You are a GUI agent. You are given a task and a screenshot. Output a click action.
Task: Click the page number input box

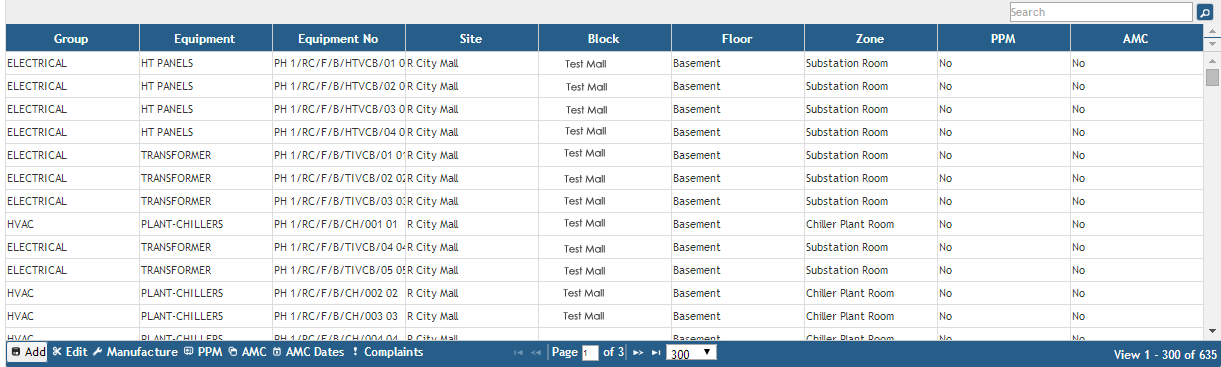coord(590,353)
